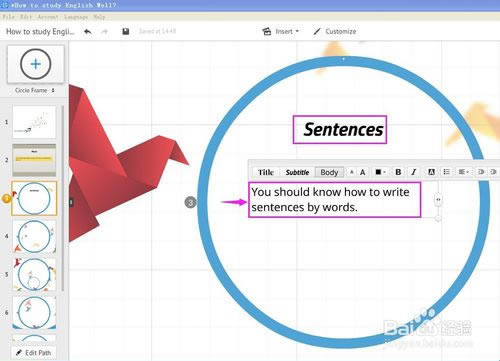Open the Circle Frame type selector
500x361 pixels.
35,90
